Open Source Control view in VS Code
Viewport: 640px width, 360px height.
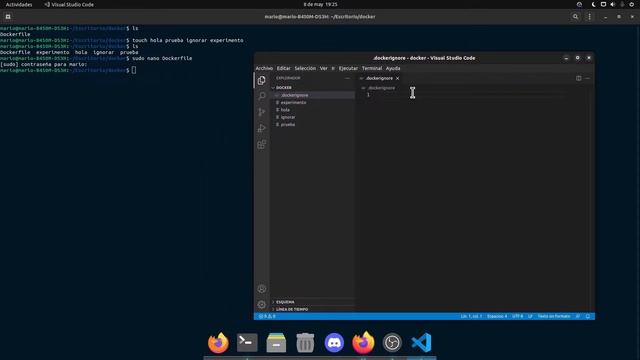coord(262,112)
